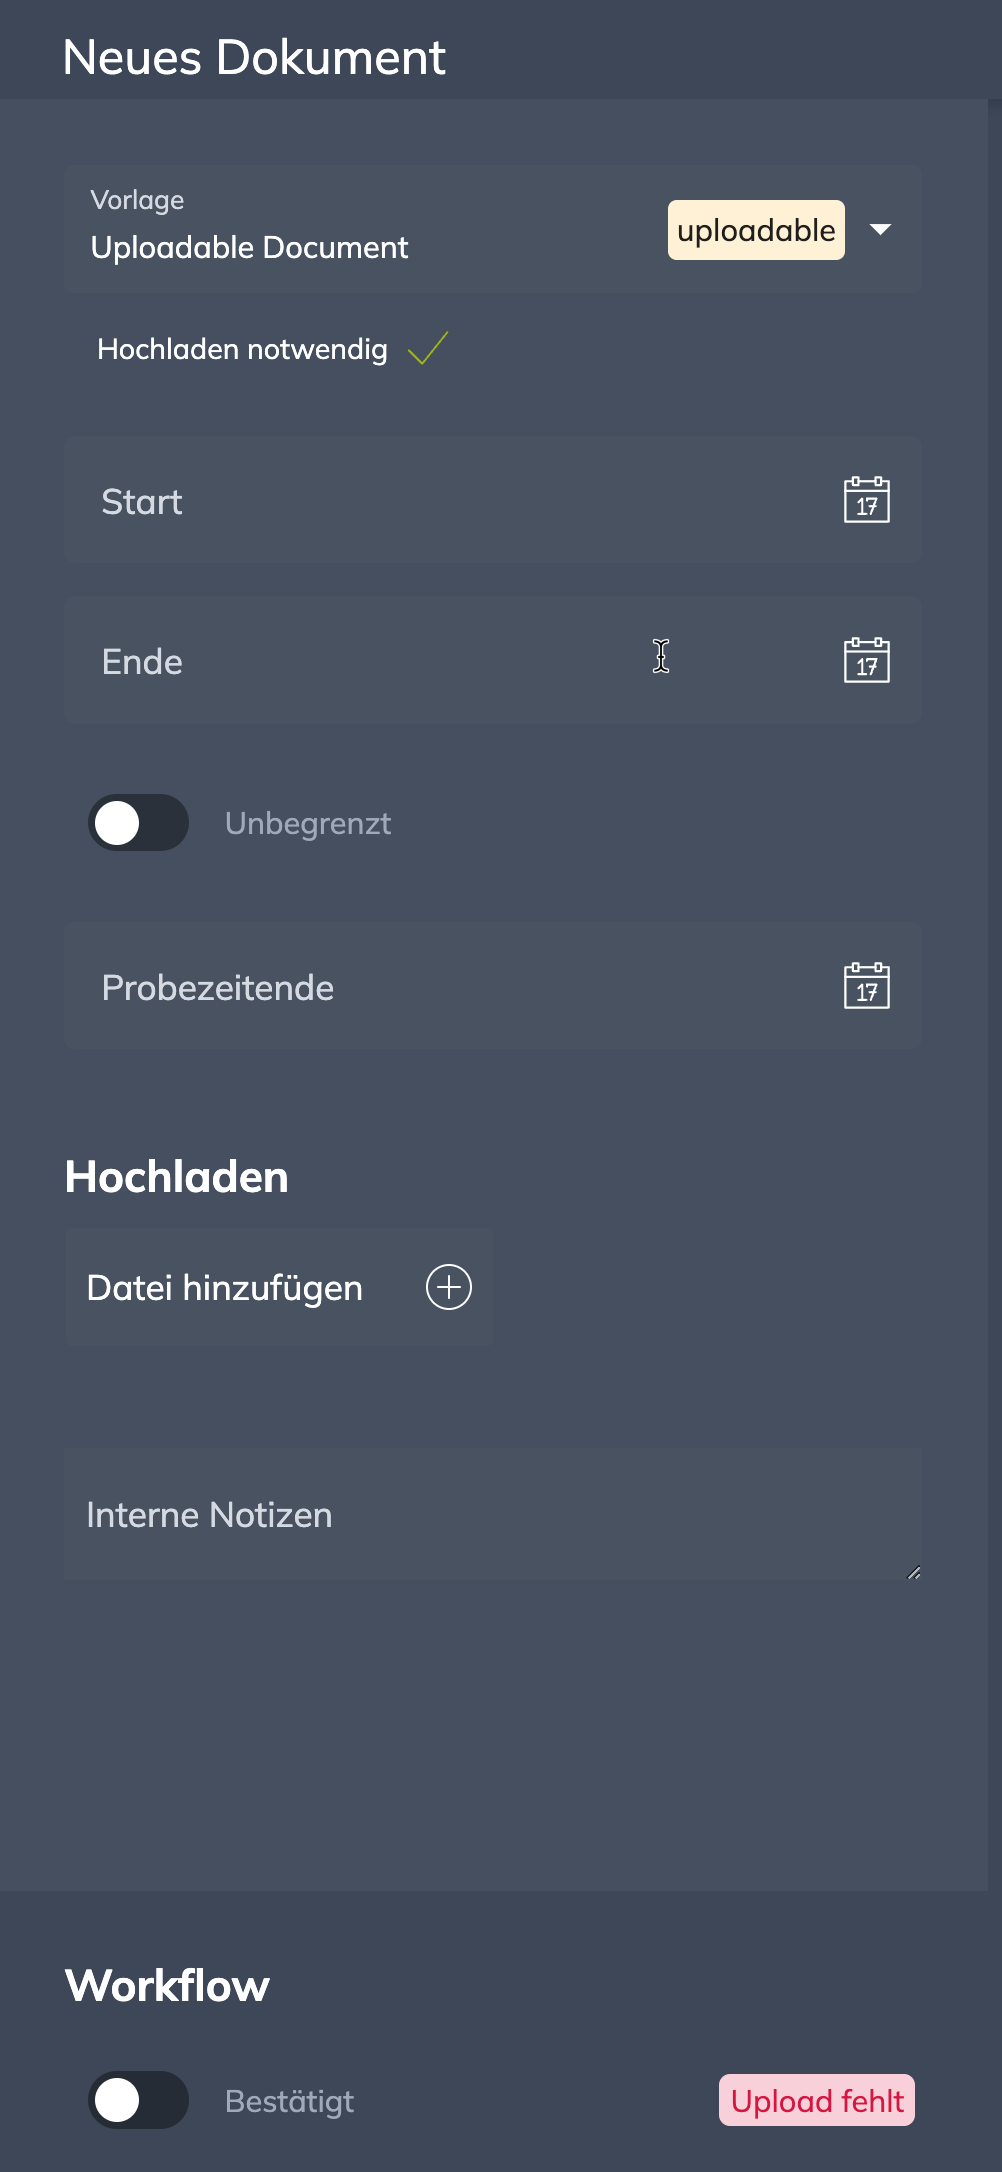Toggle the Unbegrenzt switch
This screenshot has width=1002, height=2172.
point(138,823)
